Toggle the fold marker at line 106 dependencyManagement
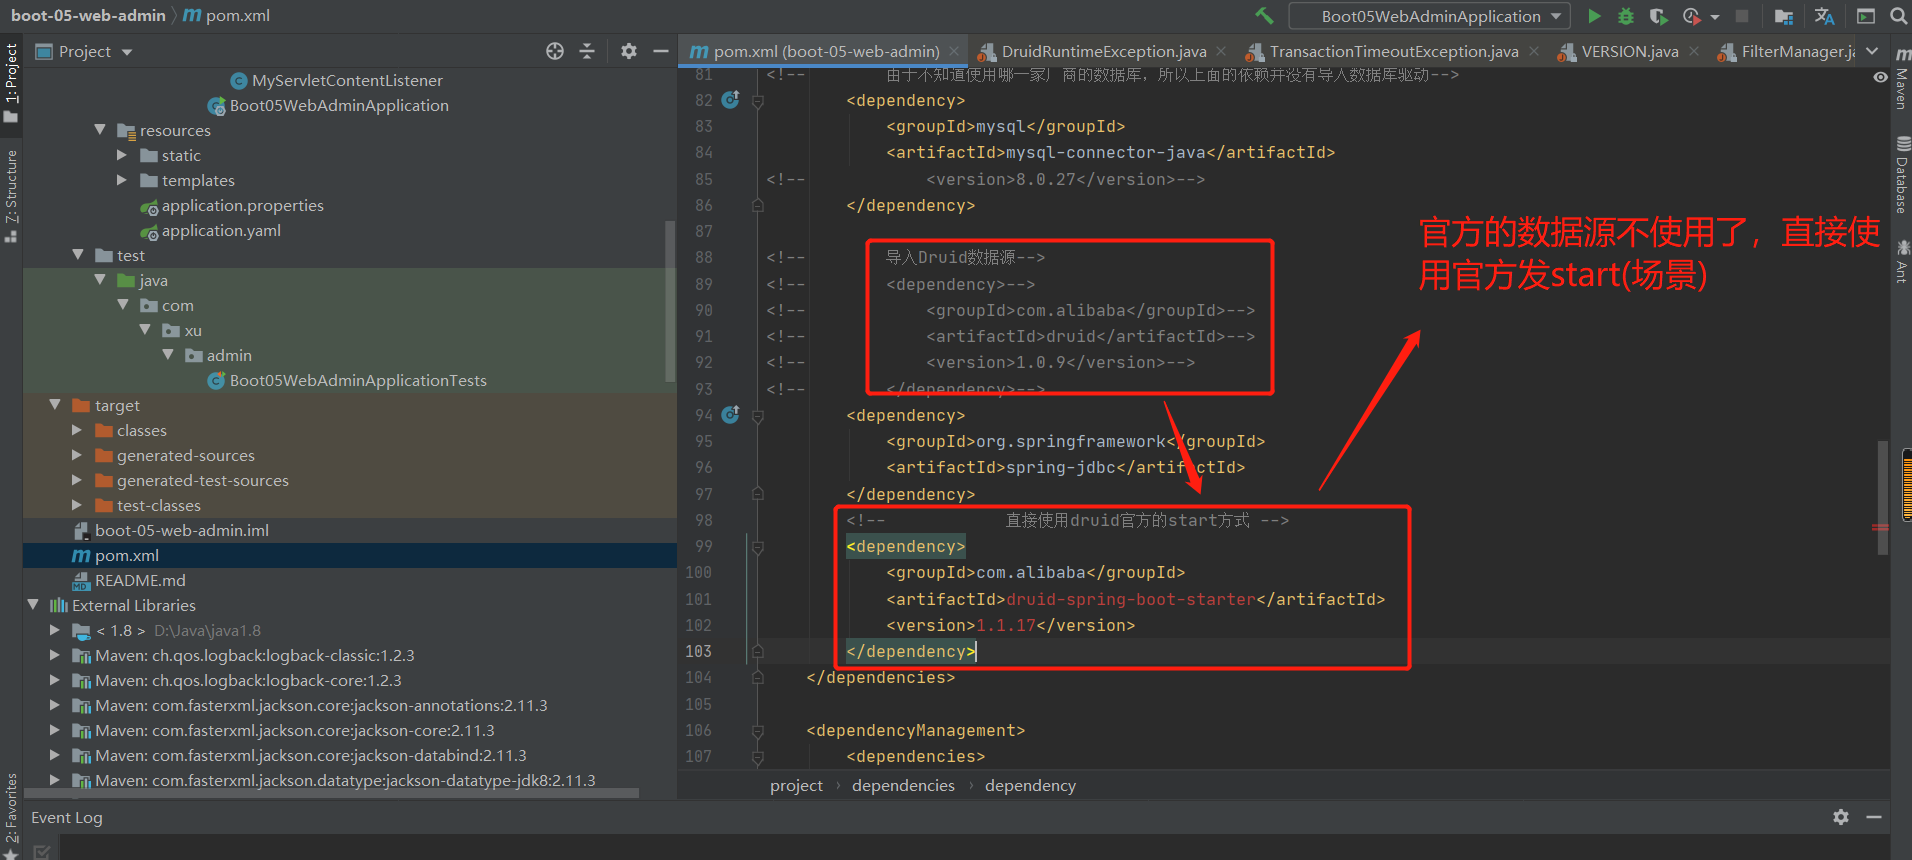 (x=757, y=731)
